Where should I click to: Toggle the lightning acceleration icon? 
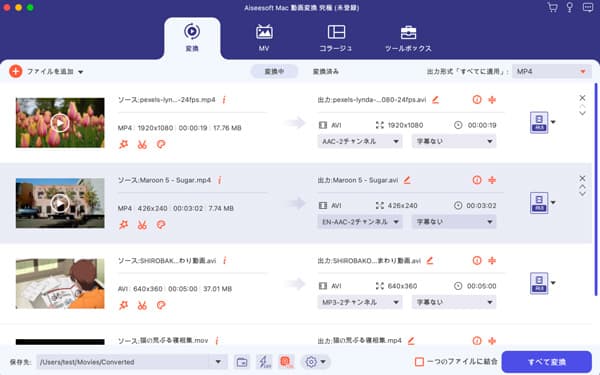(x=264, y=362)
